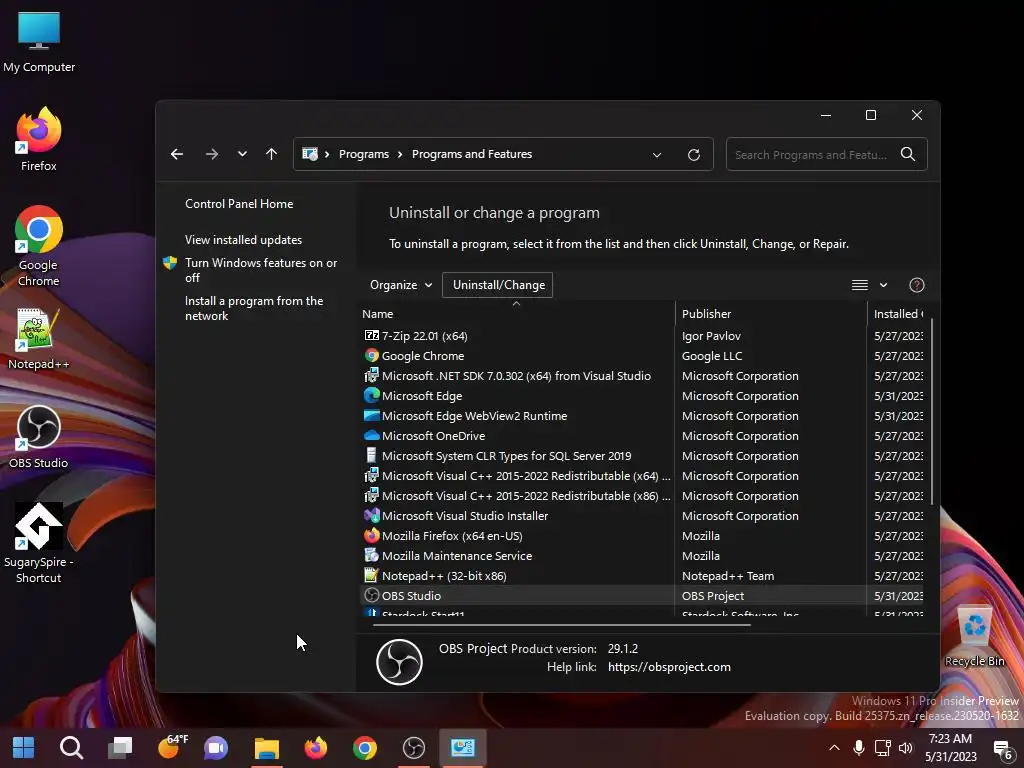Select Mozilla Maintenance Service row
1024x768 pixels.
coord(643,556)
